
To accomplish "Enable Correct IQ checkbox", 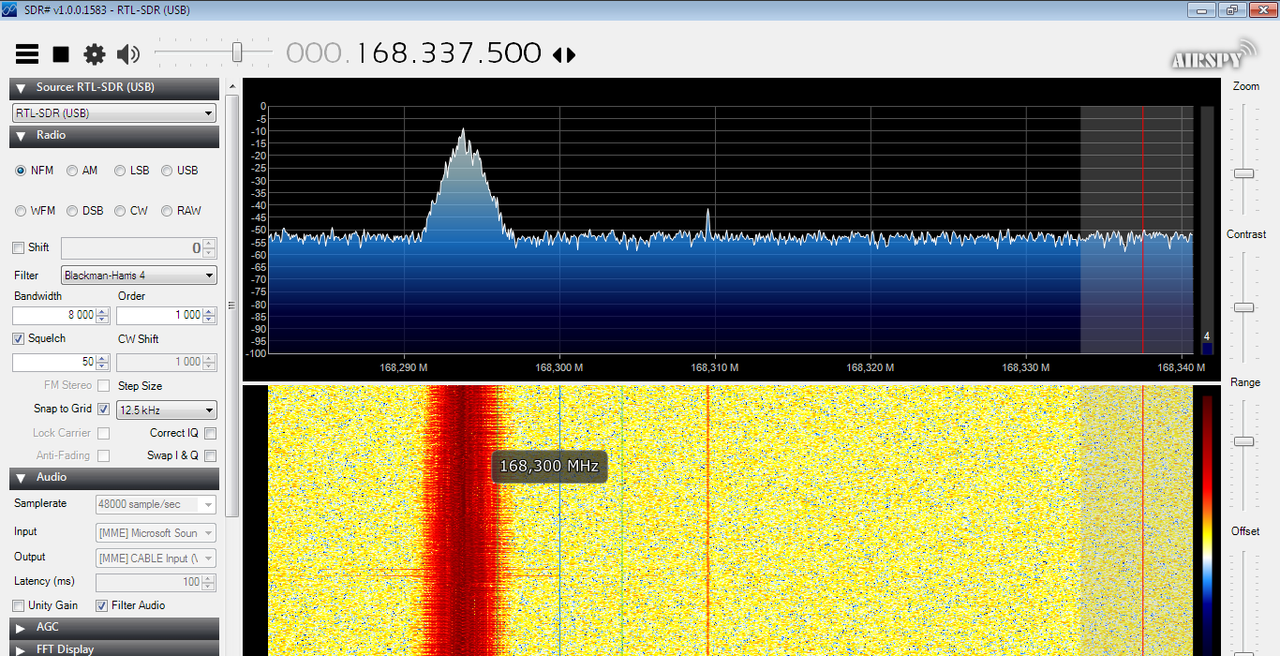I will [210, 434].
